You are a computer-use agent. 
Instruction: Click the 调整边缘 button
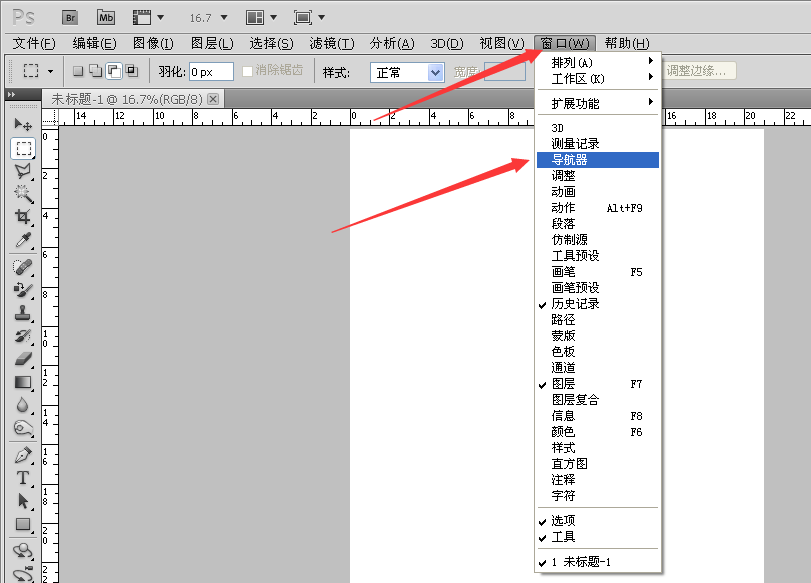click(699, 71)
